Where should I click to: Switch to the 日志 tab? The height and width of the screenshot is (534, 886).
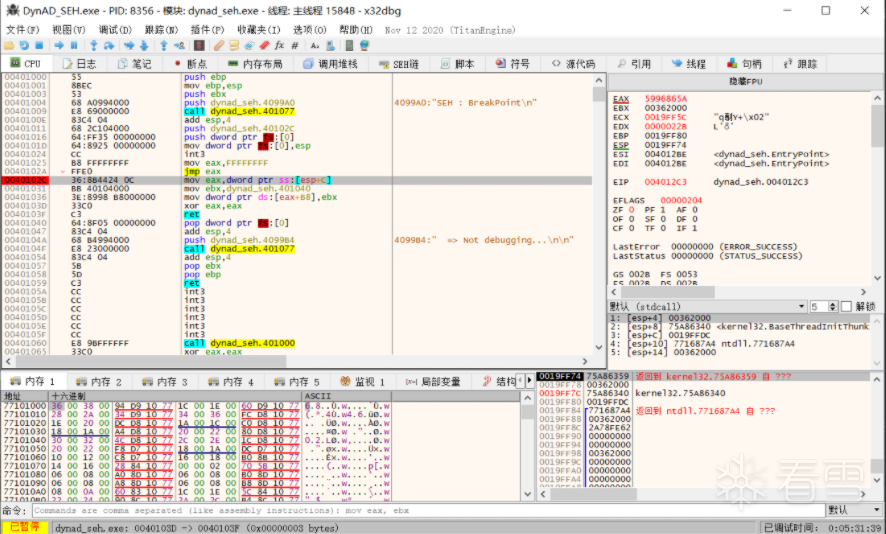[80, 64]
